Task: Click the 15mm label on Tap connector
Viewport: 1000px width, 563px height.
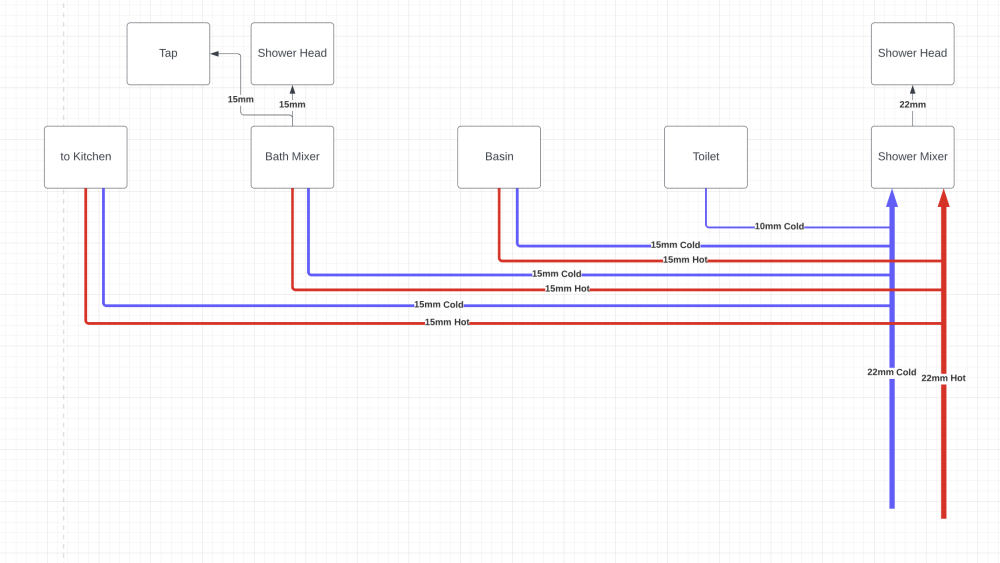Action: pyautogui.click(x=240, y=99)
